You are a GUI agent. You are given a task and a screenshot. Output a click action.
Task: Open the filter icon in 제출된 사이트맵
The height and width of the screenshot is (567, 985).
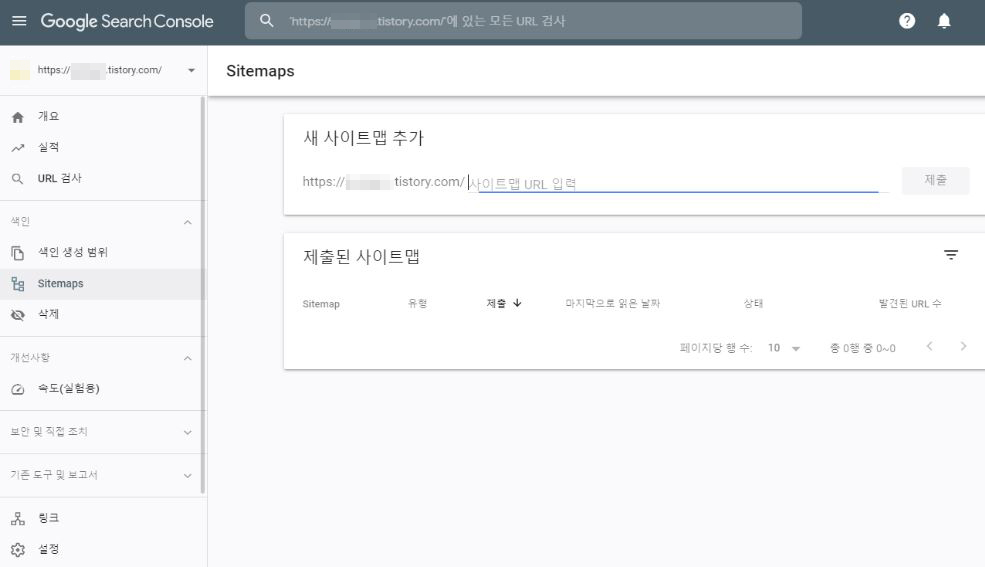click(x=950, y=255)
